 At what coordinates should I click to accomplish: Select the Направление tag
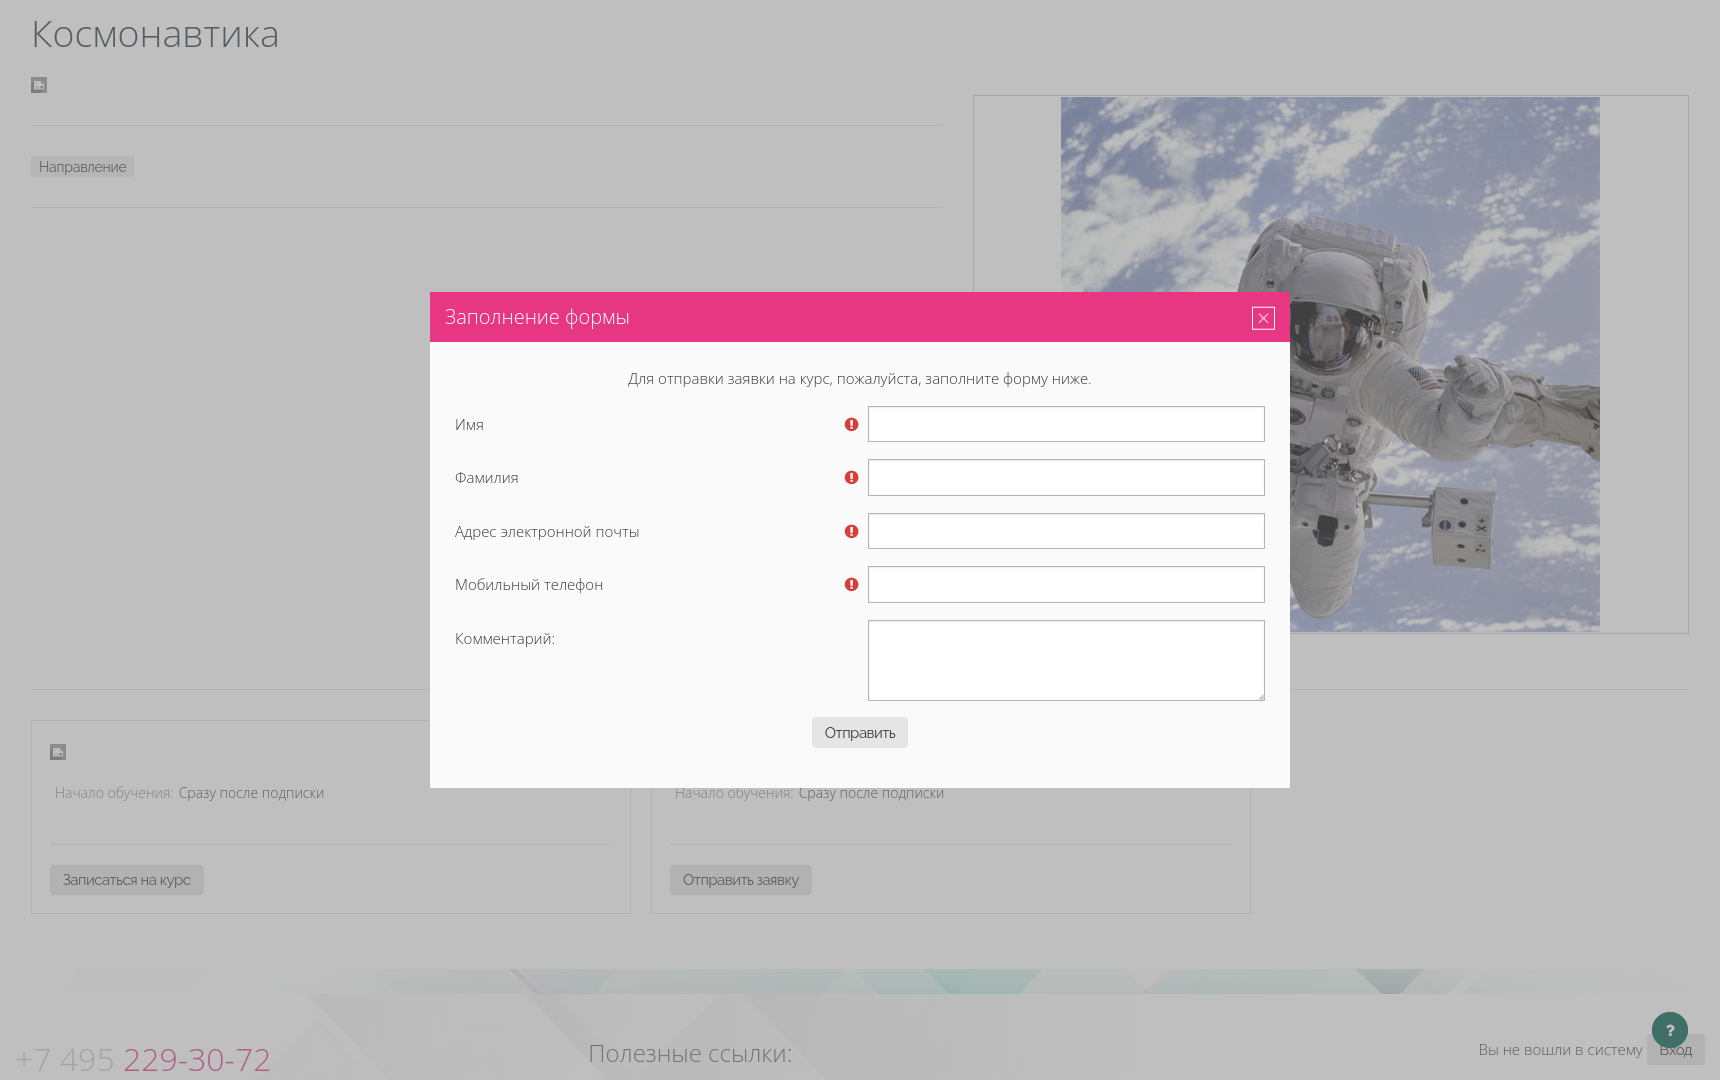coord(82,167)
